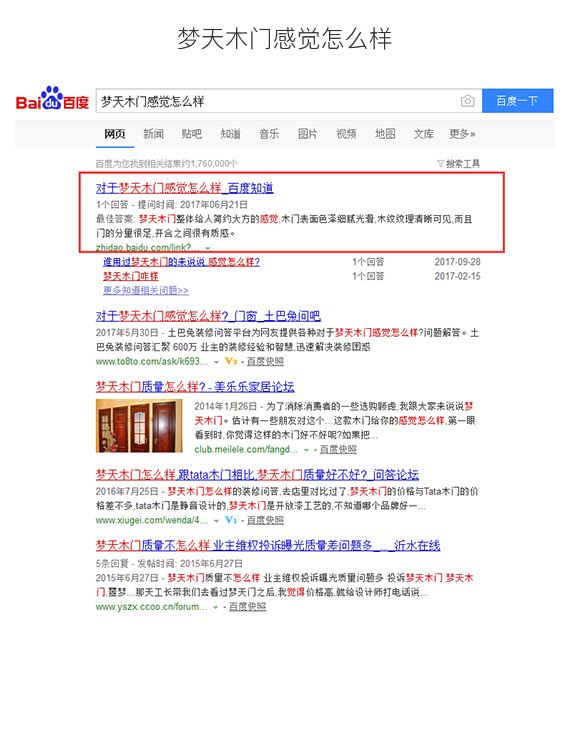This screenshot has width=570, height=740.
Task: Click the V1 credibility badge near xiugei.com
Action: pyautogui.click(x=231, y=520)
